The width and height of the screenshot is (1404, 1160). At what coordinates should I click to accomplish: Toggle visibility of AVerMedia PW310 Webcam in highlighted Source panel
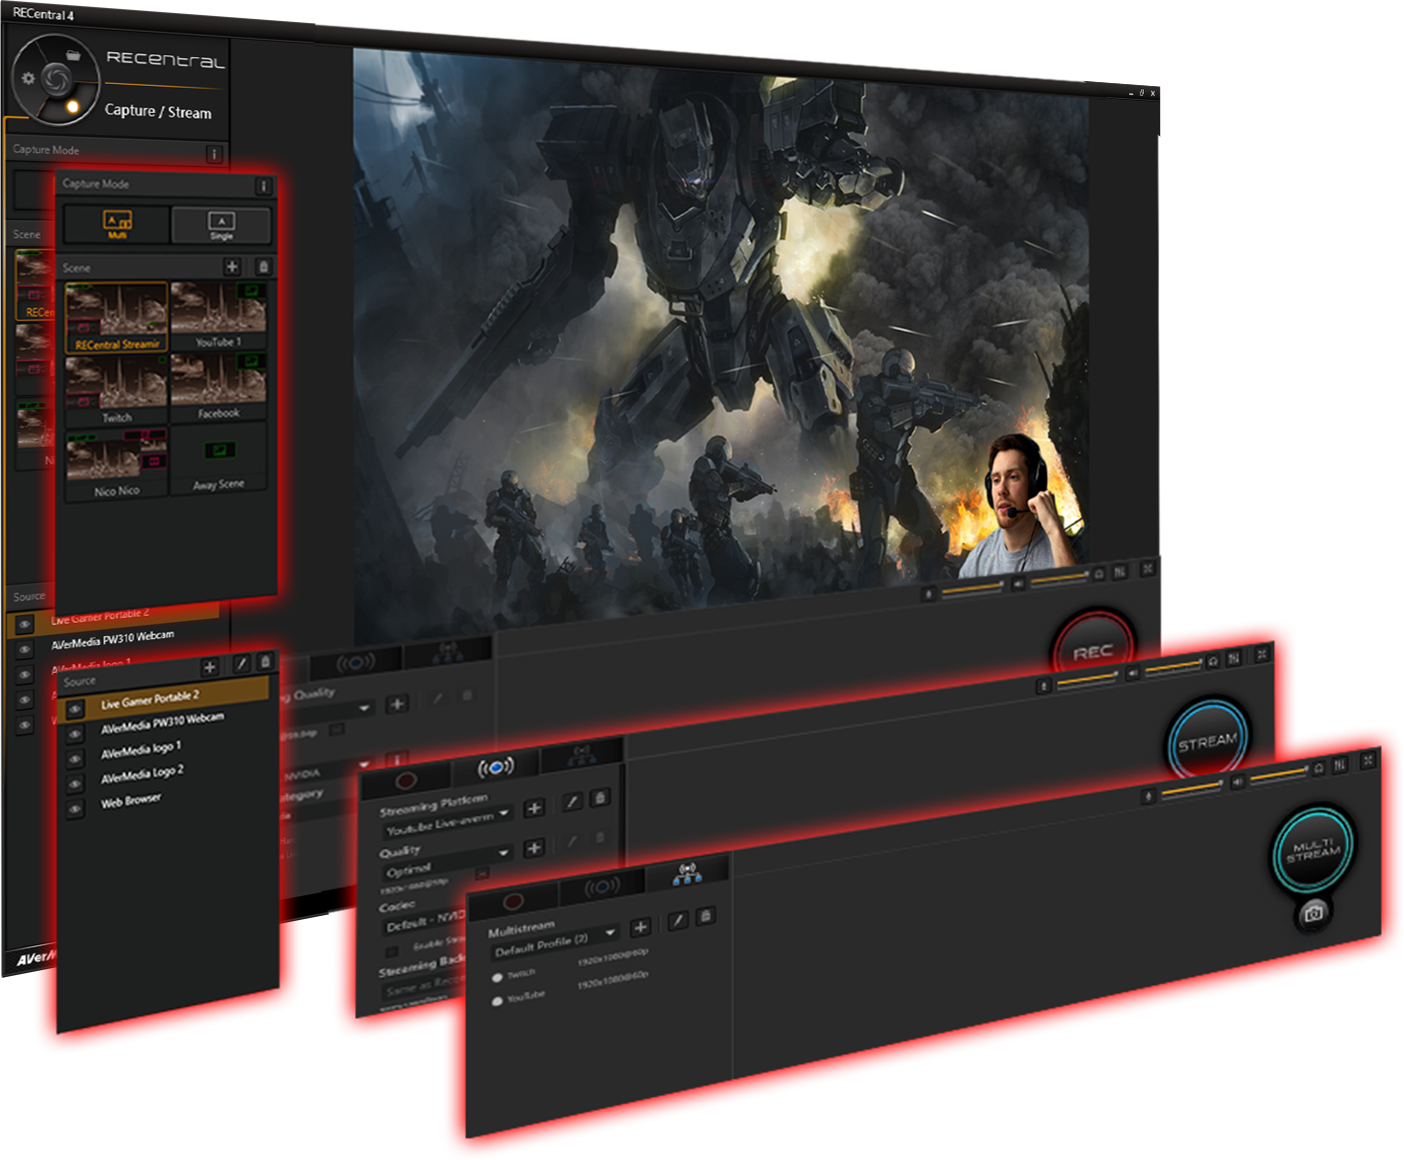click(x=75, y=735)
